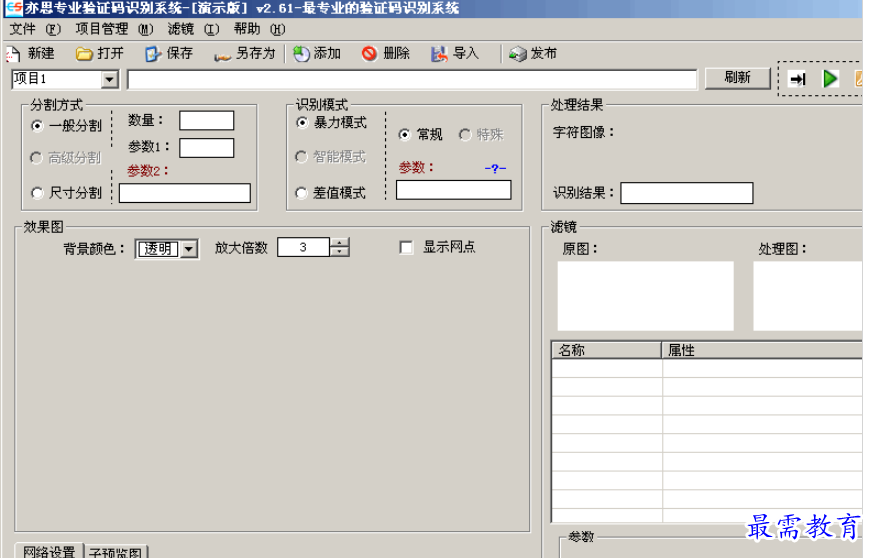Click the 名称 column header
869x558 pixels.
[606, 350]
